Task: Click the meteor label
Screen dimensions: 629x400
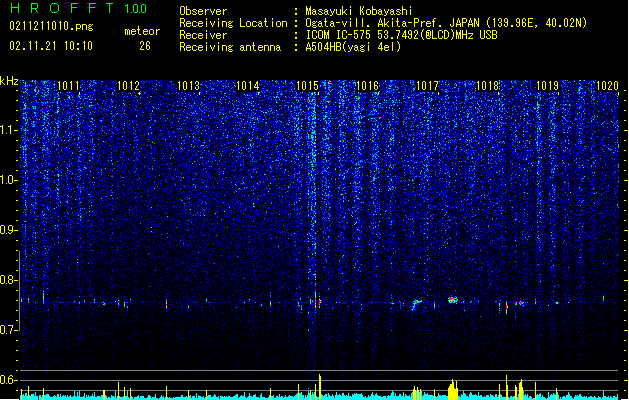Action: click(x=142, y=31)
